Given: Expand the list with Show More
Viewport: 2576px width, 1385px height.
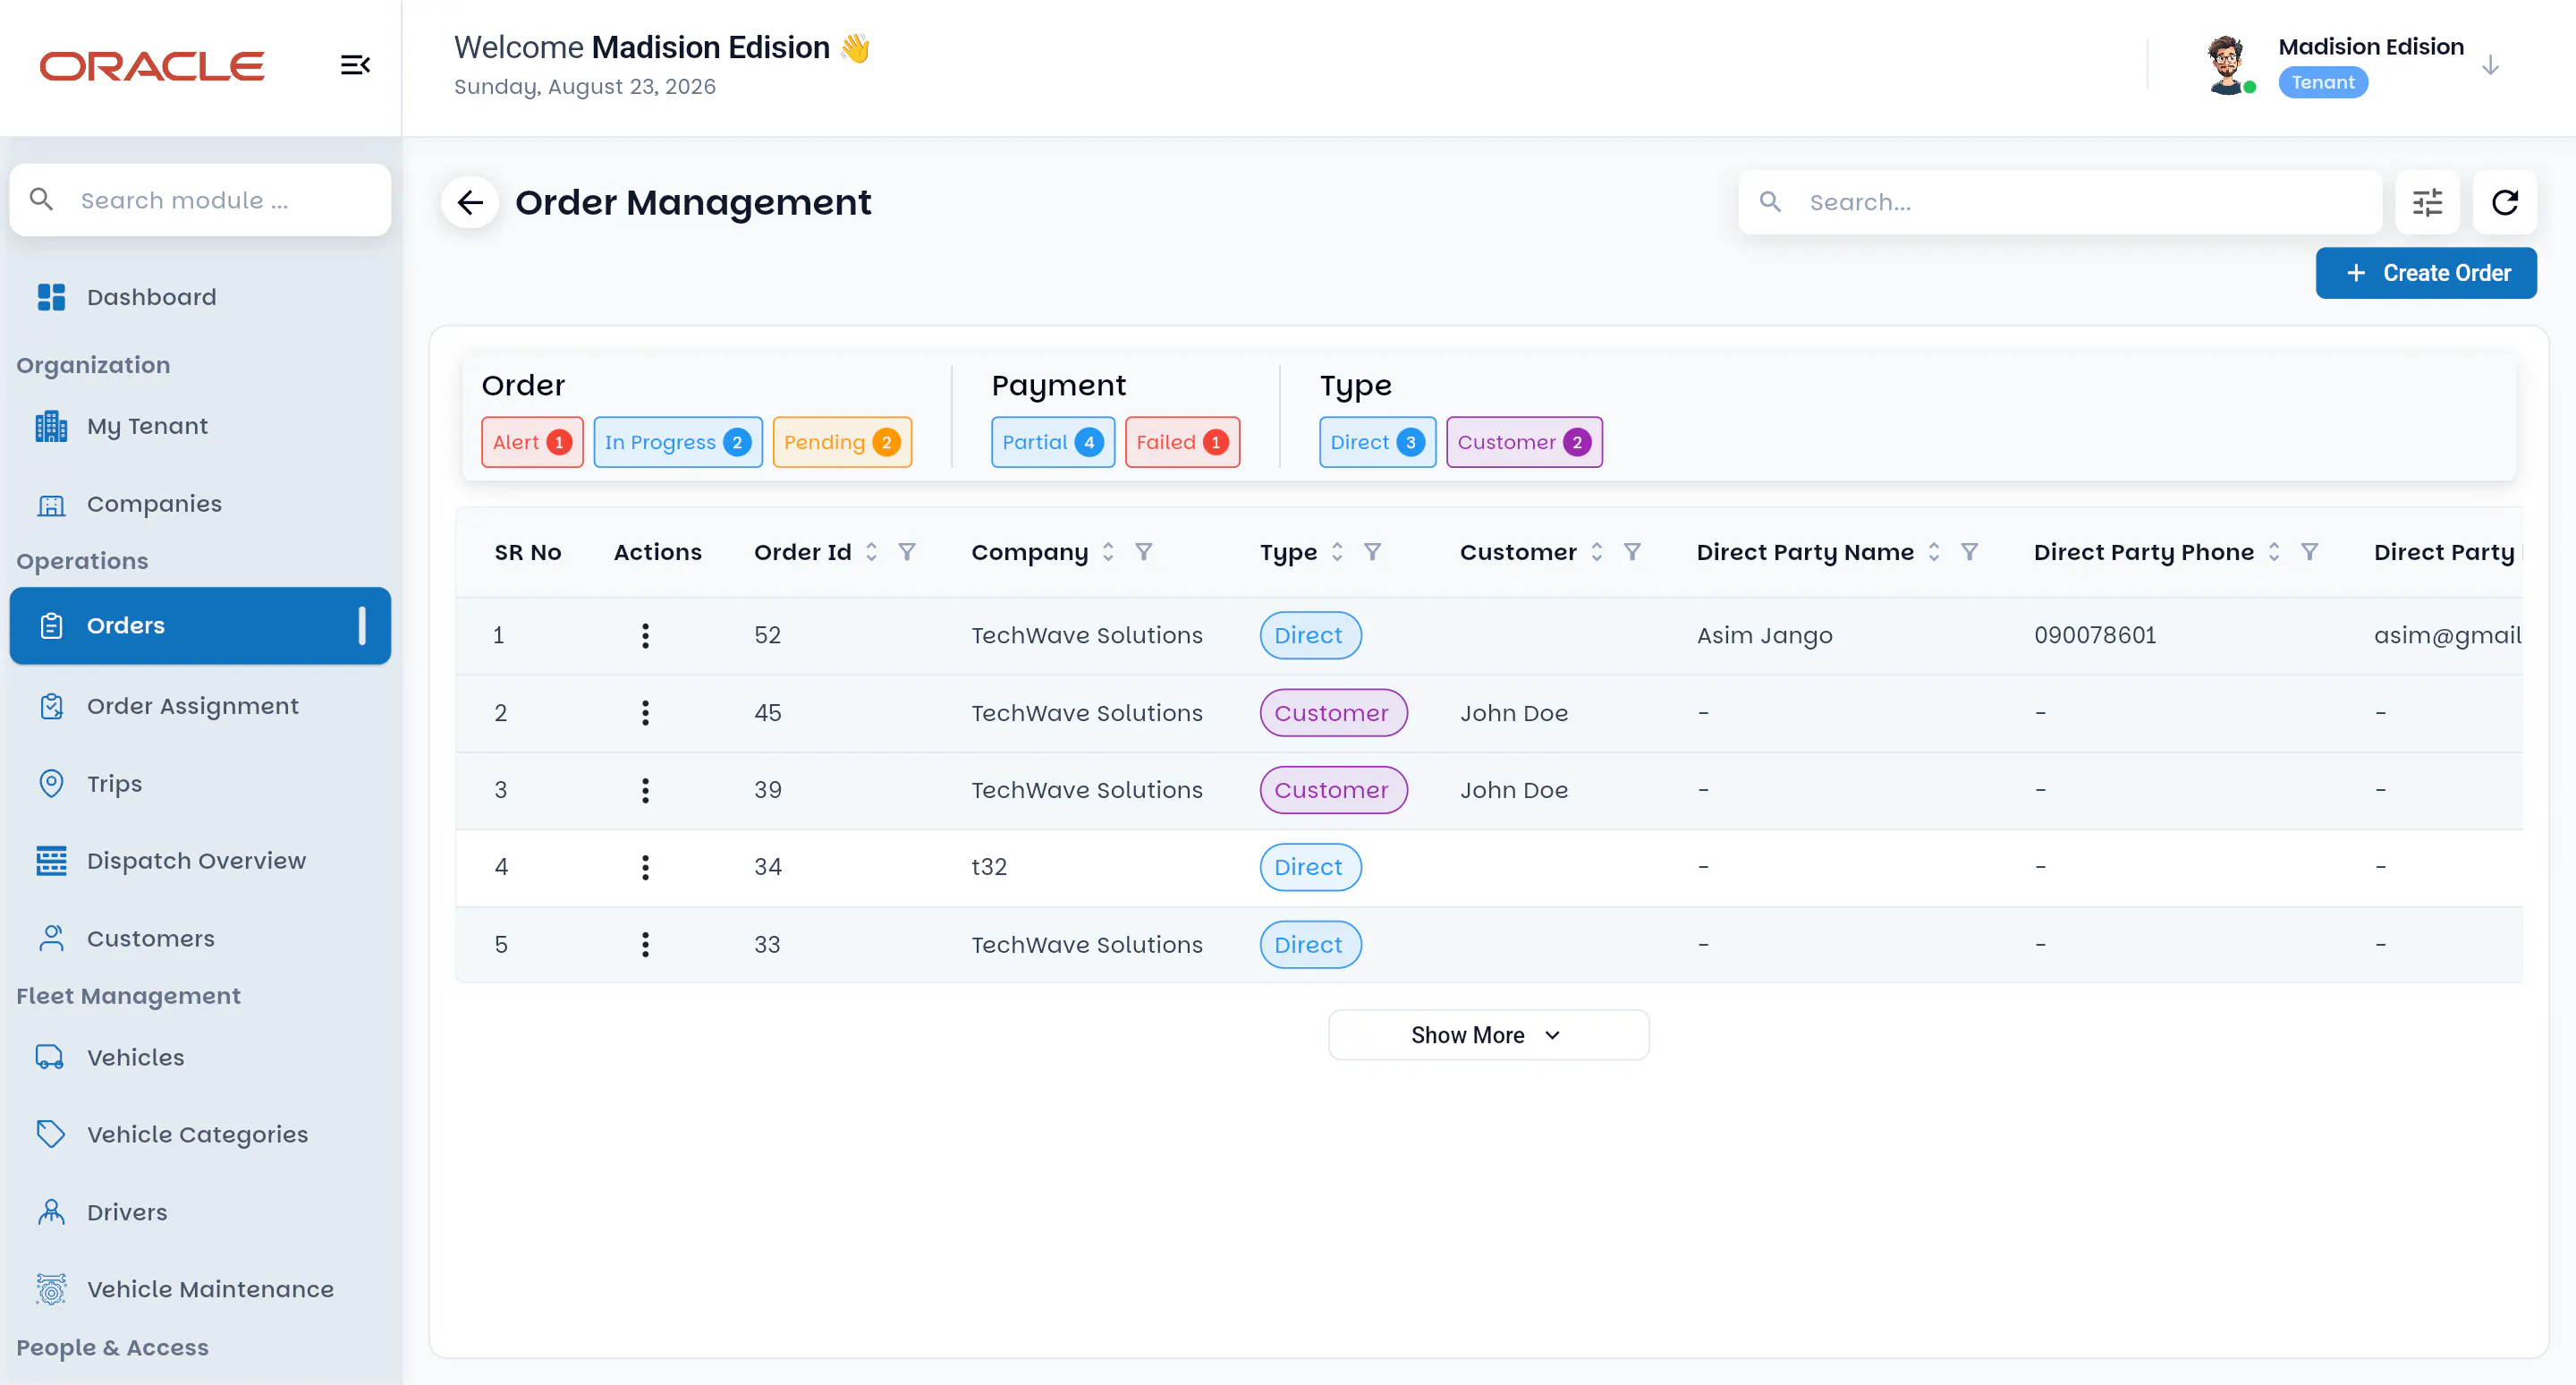Looking at the screenshot, I should coord(1488,1036).
